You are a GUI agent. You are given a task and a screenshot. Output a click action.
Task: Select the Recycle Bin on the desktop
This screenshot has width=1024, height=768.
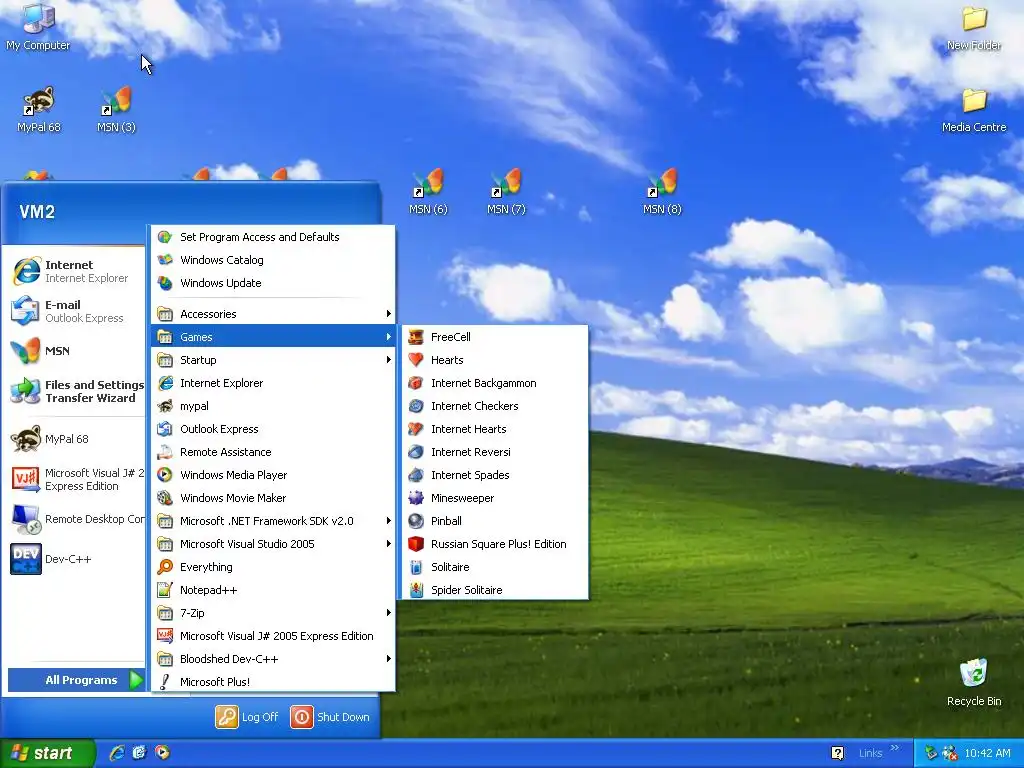click(x=974, y=682)
